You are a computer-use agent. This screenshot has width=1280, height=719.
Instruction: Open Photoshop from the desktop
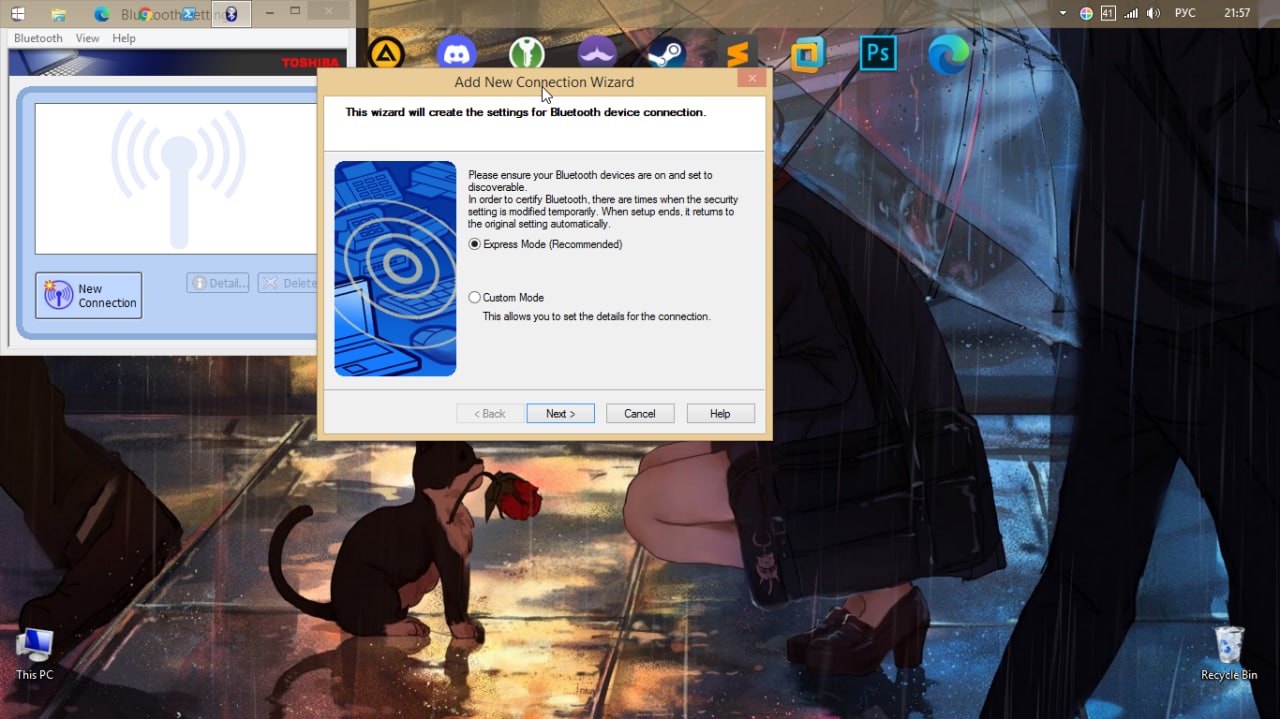878,54
